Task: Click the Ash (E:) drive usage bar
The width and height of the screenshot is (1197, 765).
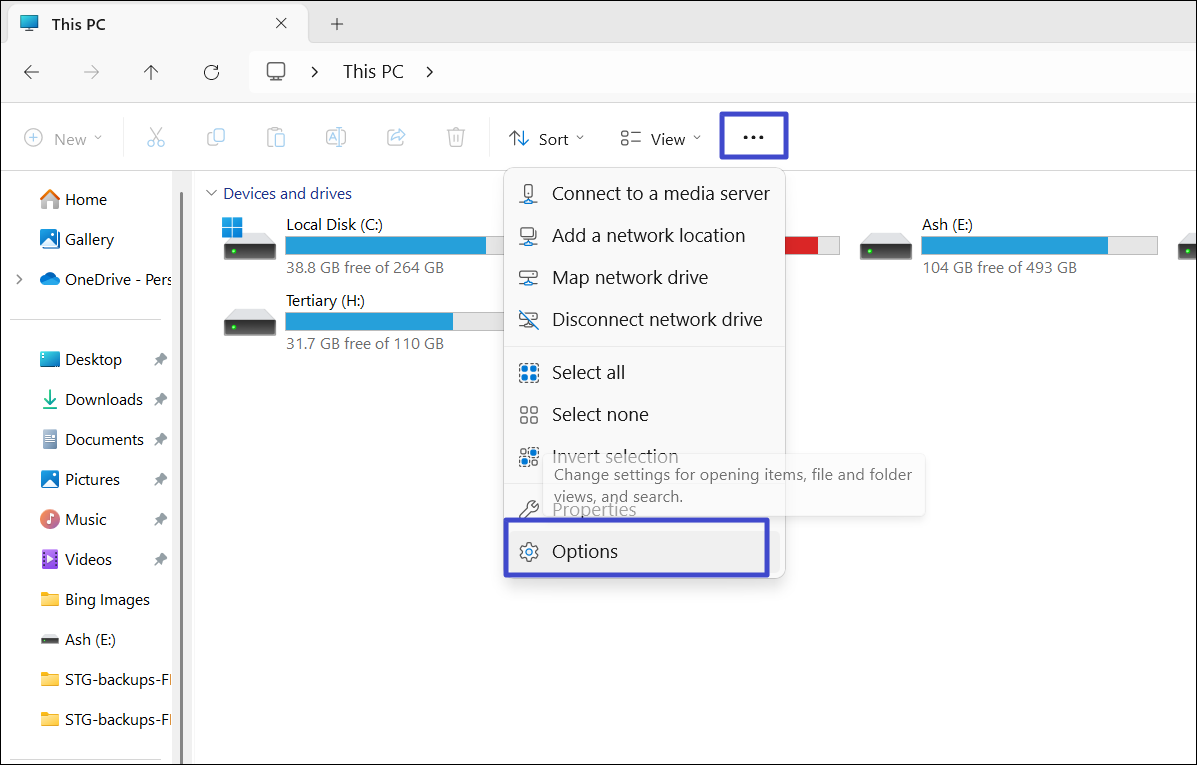Action: [x=1039, y=246]
